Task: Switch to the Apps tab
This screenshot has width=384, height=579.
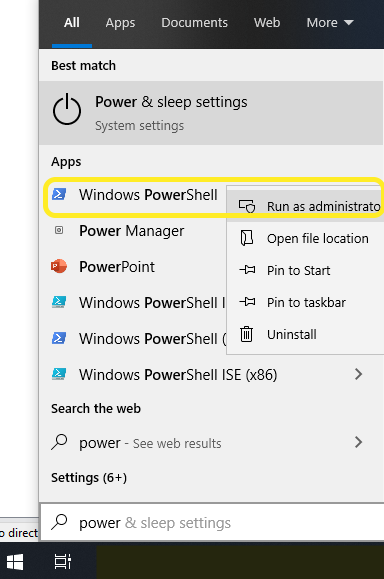Action: pos(120,23)
